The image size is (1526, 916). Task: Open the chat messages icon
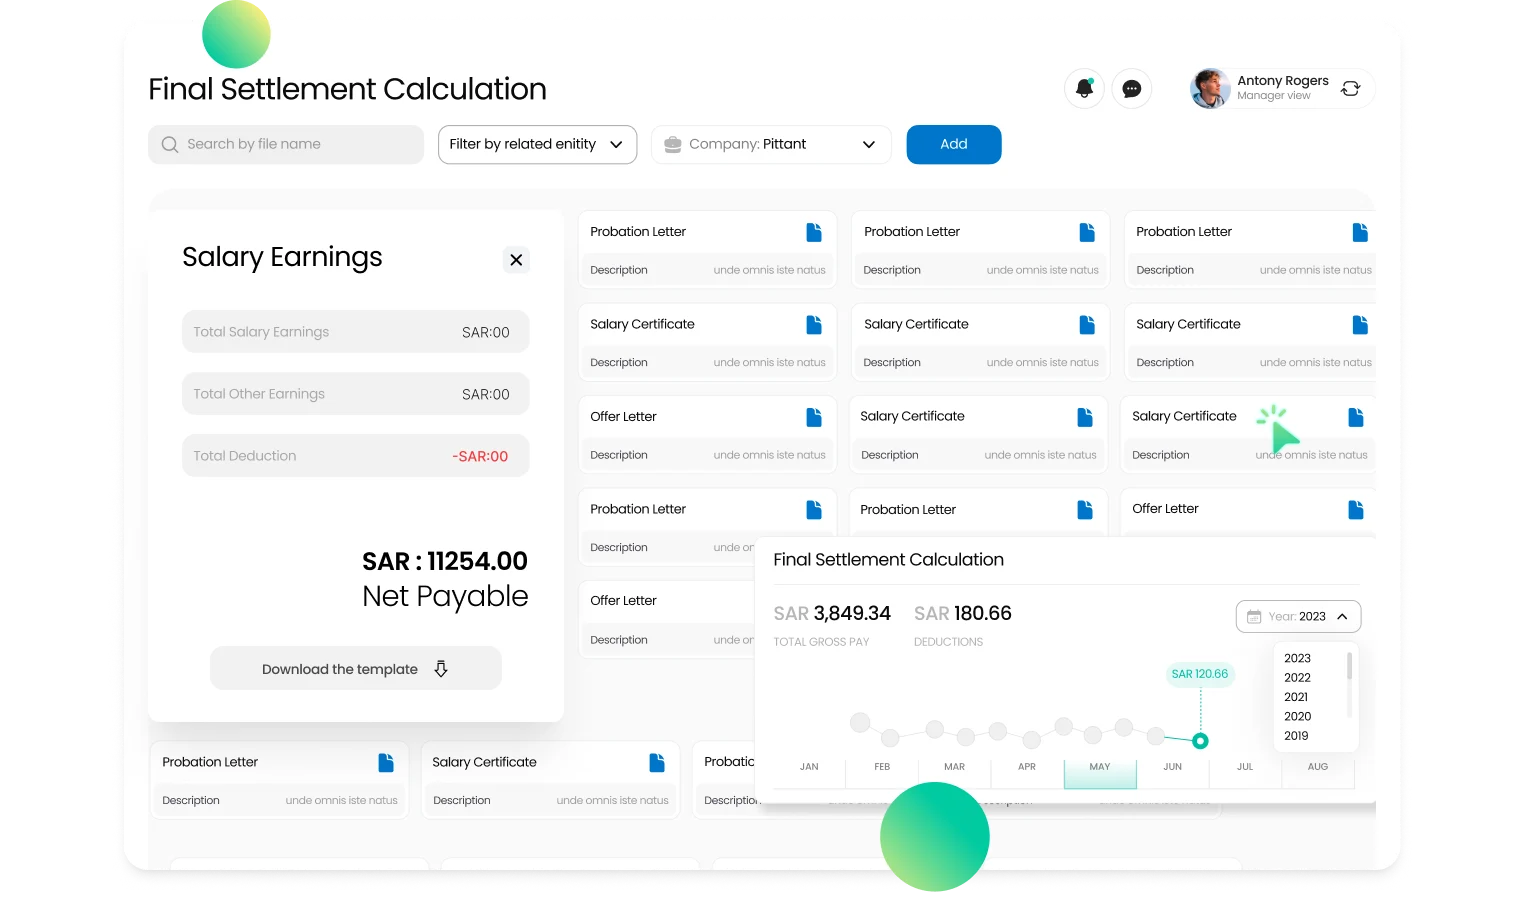[x=1132, y=89]
